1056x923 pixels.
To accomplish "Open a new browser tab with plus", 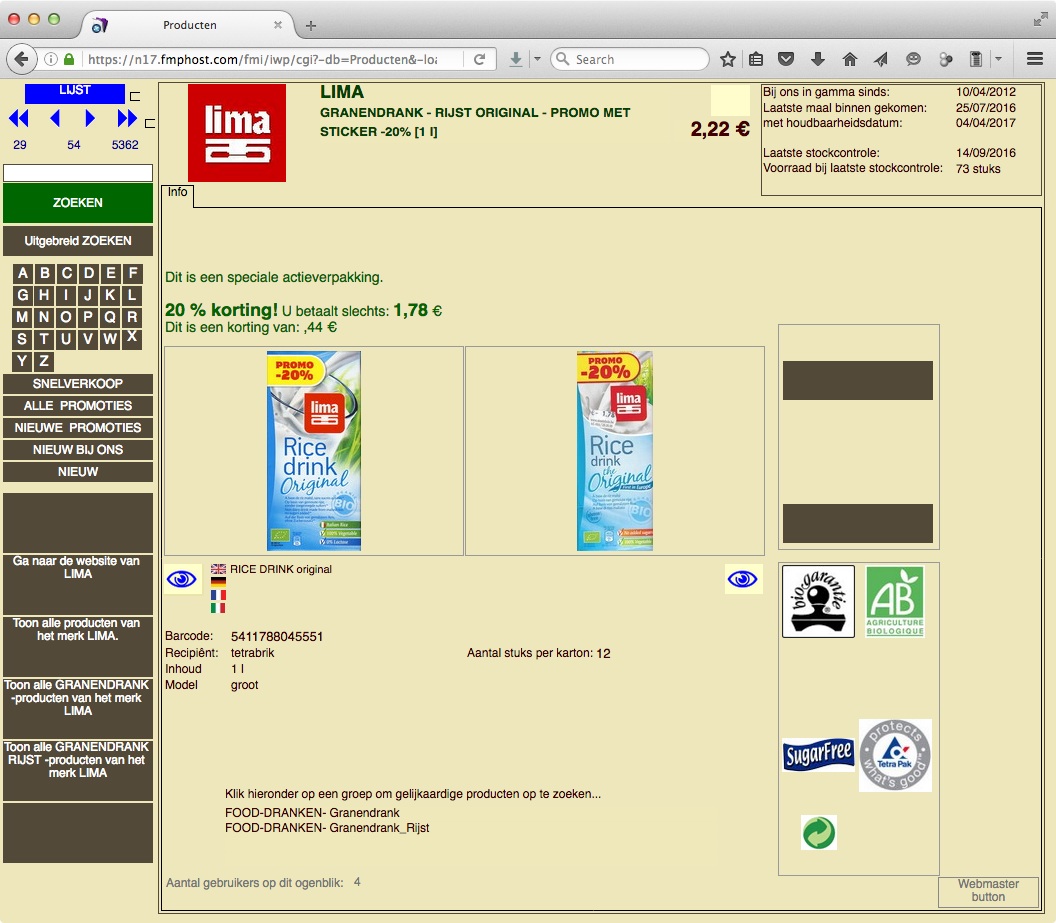I will (x=311, y=25).
